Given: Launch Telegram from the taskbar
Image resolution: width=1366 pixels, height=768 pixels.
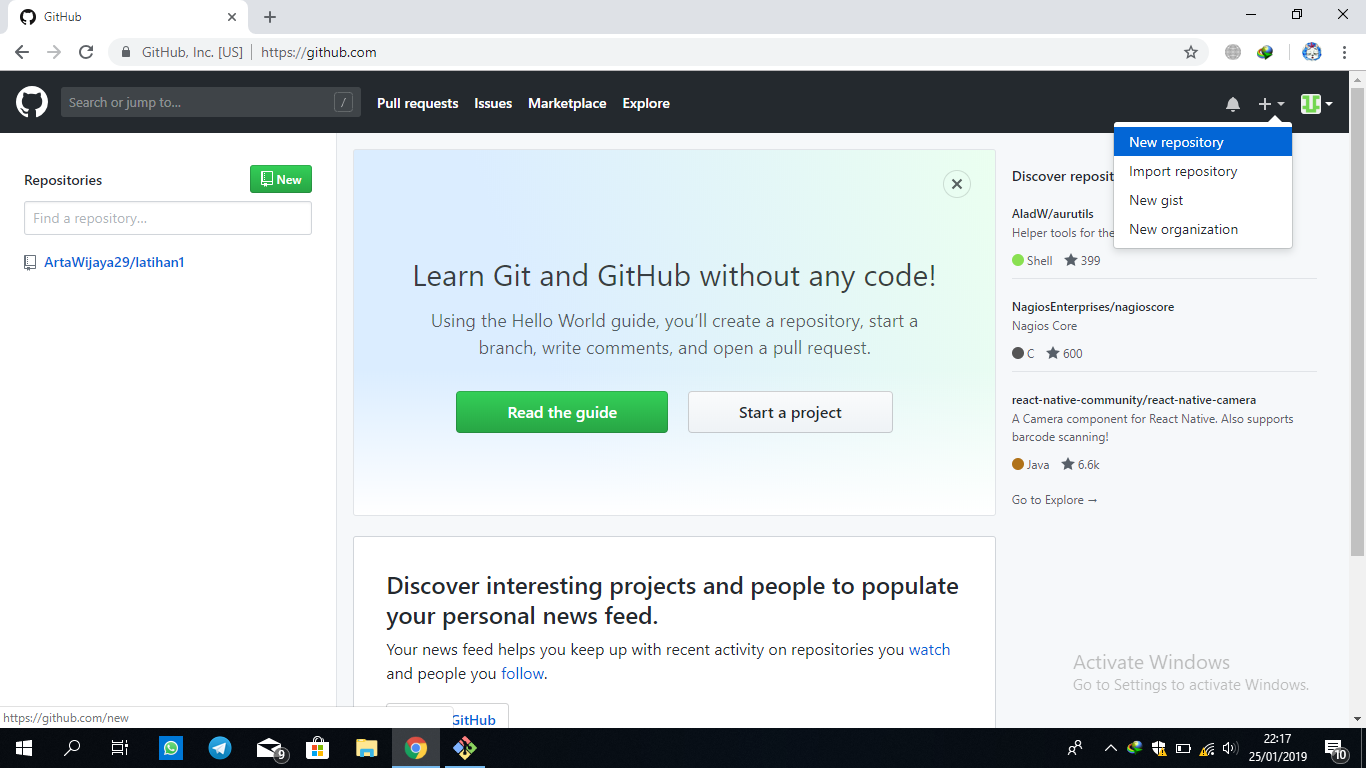Looking at the screenshot, I should pos(220,748).
